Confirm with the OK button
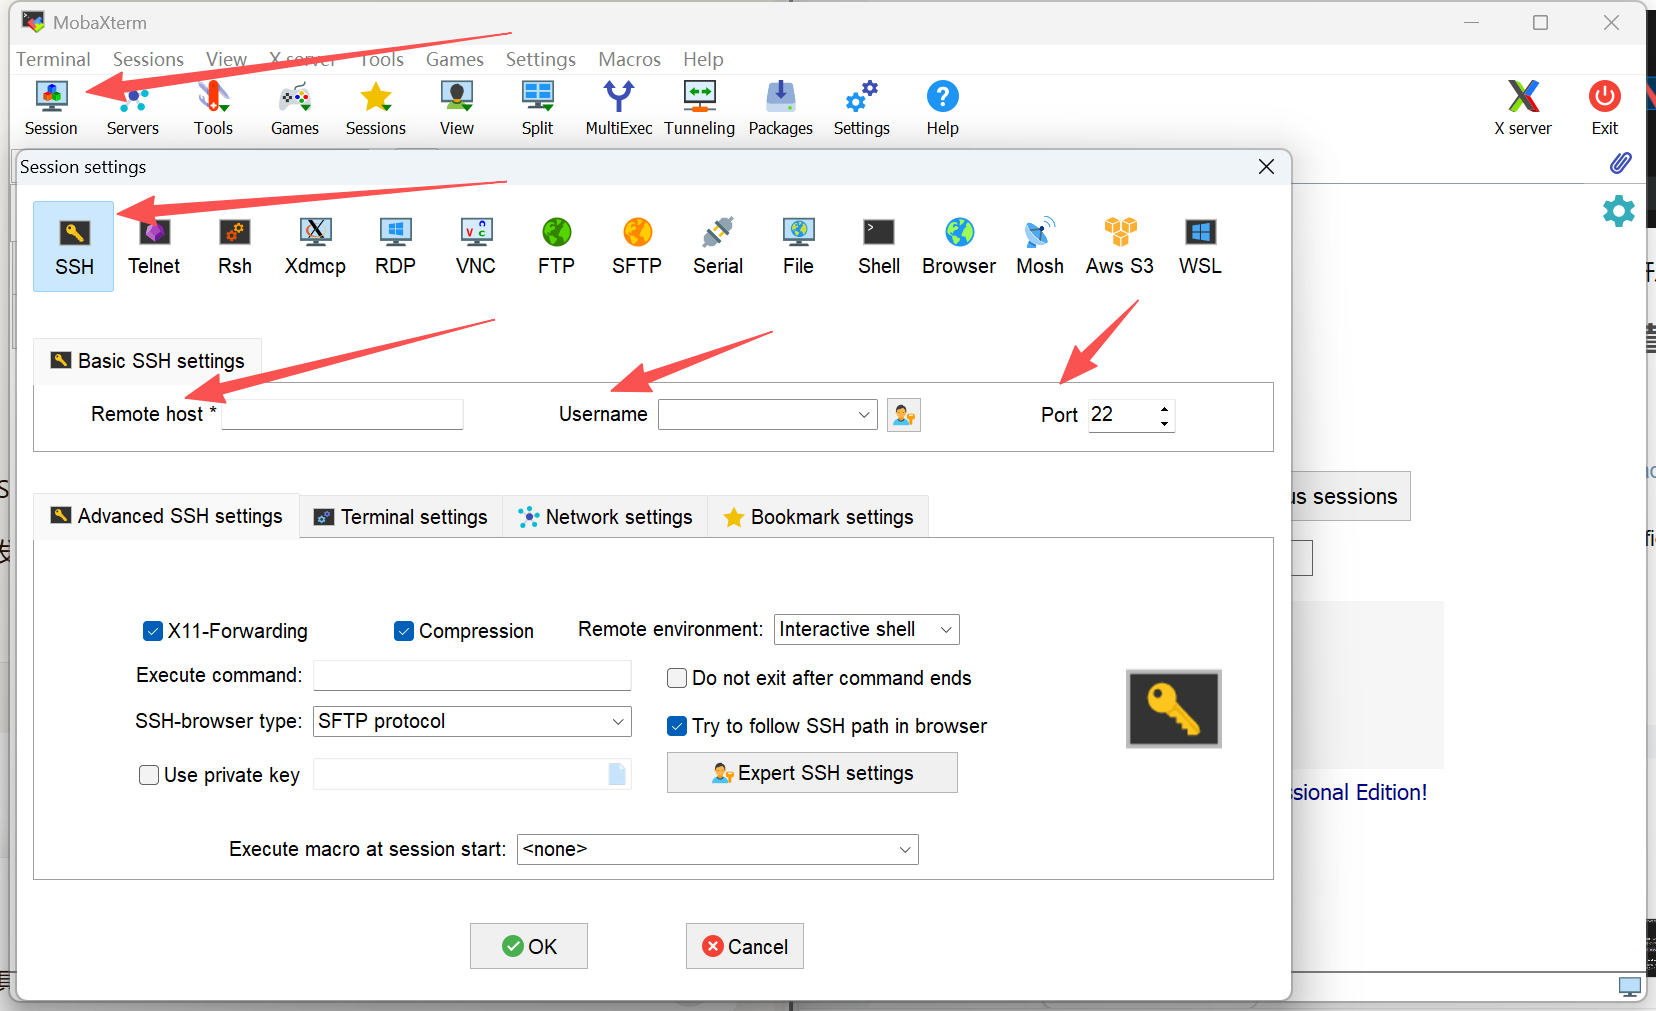 coord(529,946)
